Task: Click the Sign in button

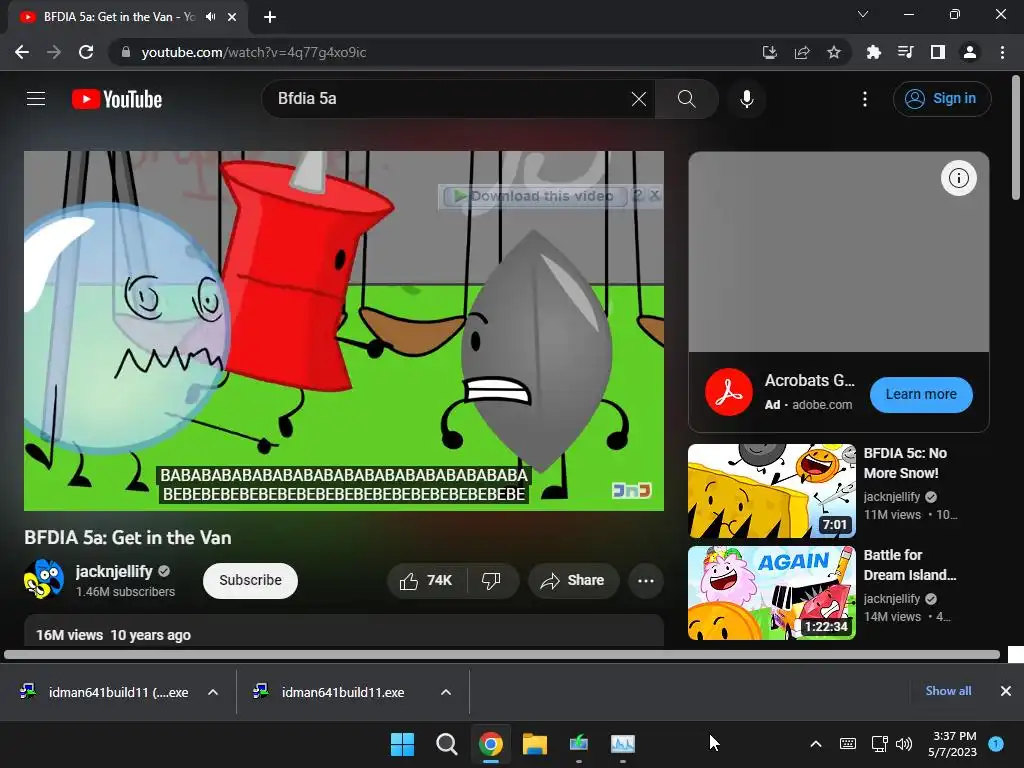Action: tap(942, 99)
